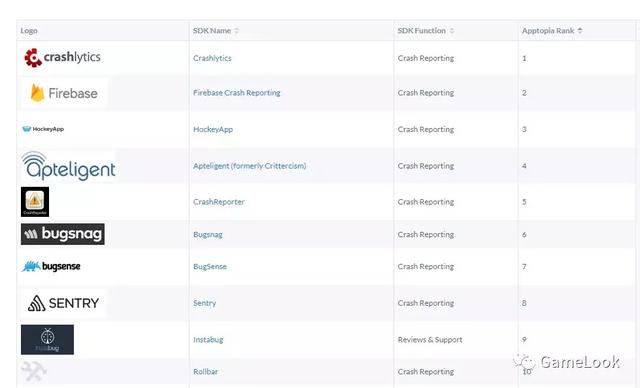Click the SDK Name header text

pyautogui.click(x=212, y=31)
